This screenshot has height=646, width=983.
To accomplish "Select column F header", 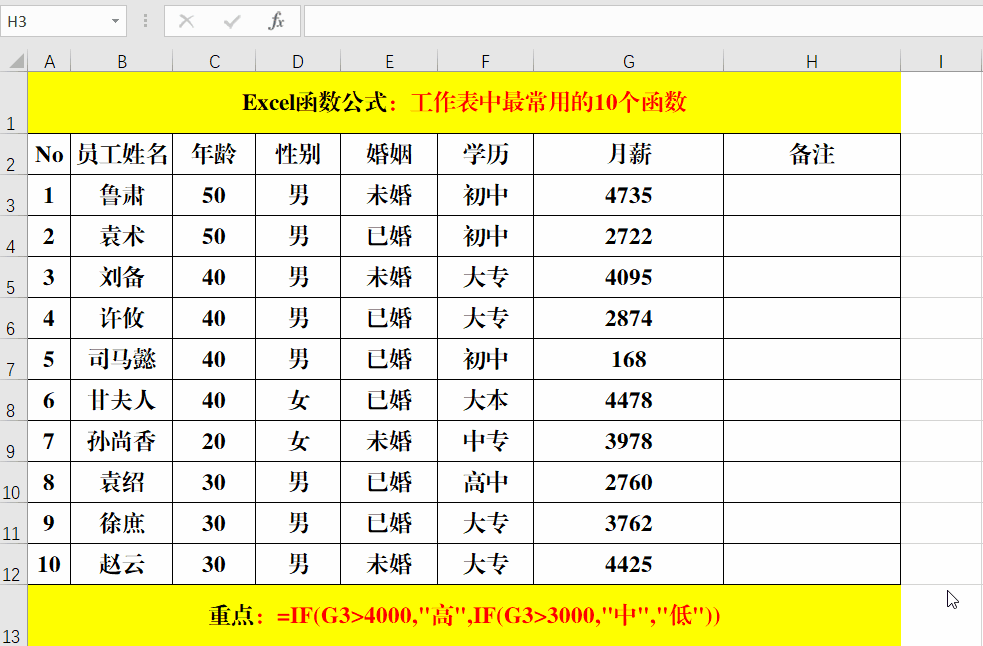I will (x=486, y=61).
